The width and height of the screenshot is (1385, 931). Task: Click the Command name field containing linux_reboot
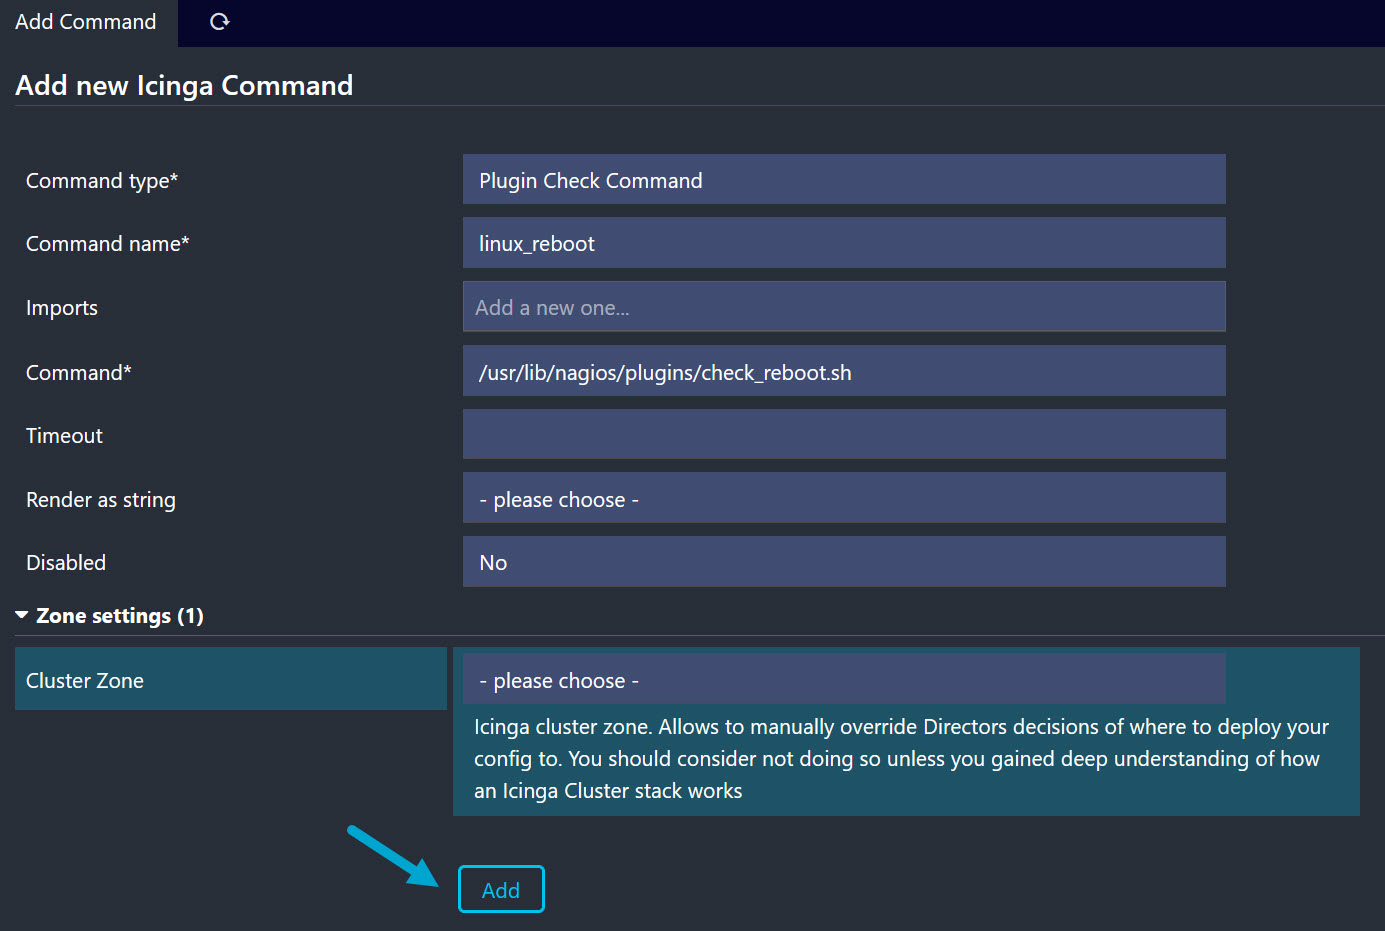point(843,243)
